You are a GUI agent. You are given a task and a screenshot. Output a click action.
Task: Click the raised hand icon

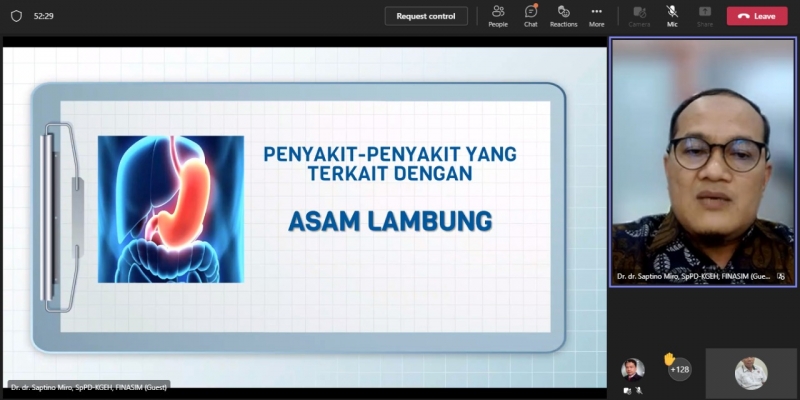pyautogui.click(x=669, y=358)
